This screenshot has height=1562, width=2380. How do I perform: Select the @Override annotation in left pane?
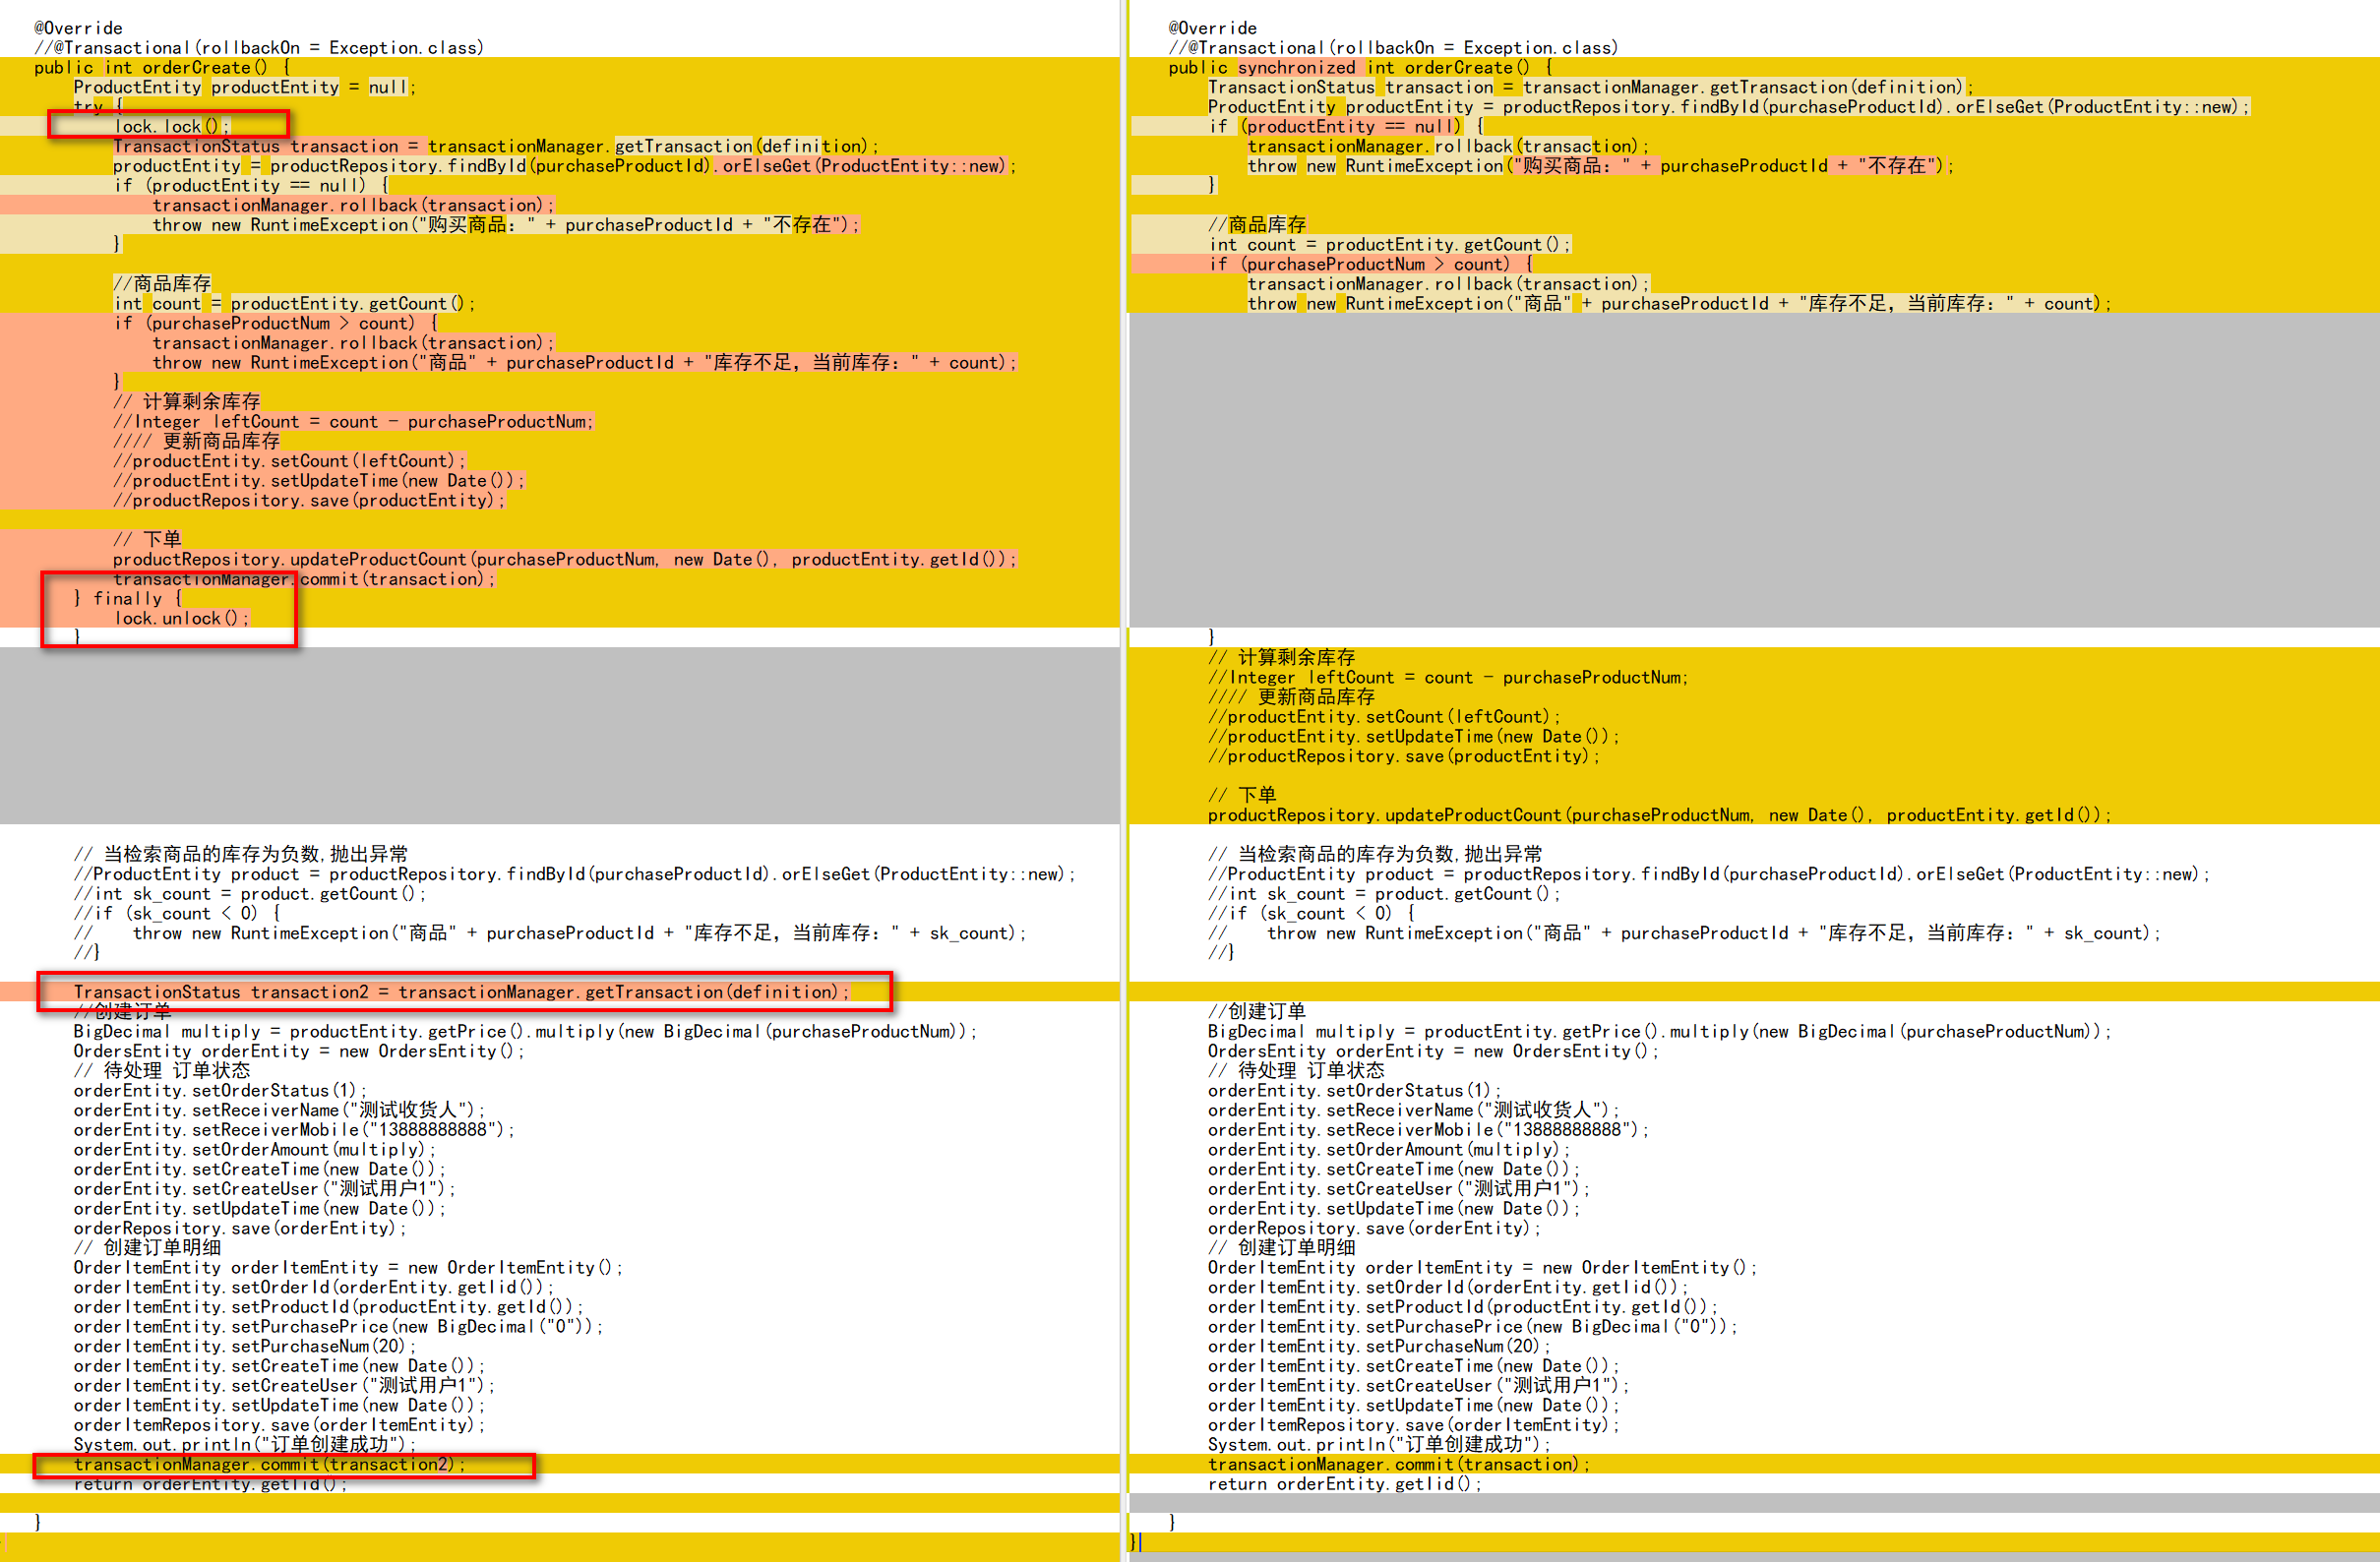[x=78, y=28]
